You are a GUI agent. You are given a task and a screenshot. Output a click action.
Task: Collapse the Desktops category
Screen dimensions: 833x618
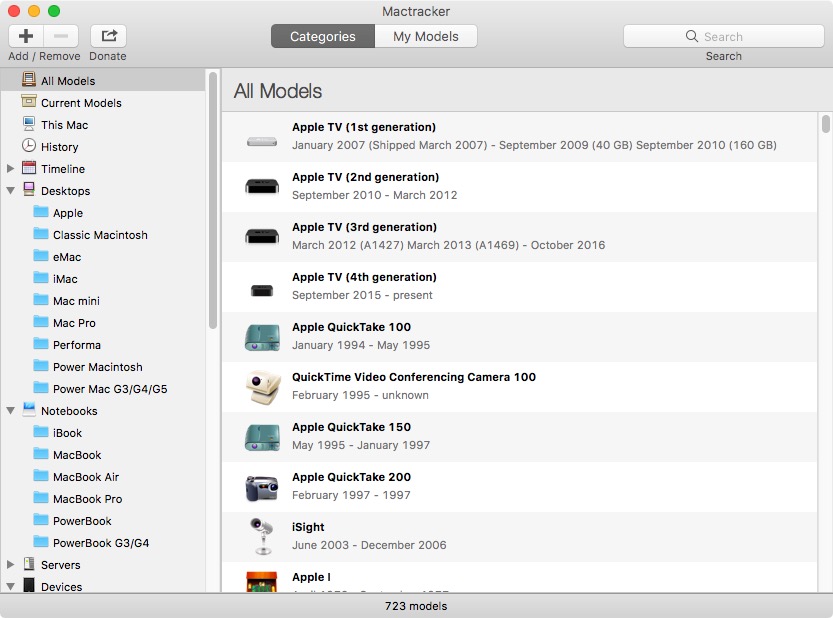pos(10,191)
